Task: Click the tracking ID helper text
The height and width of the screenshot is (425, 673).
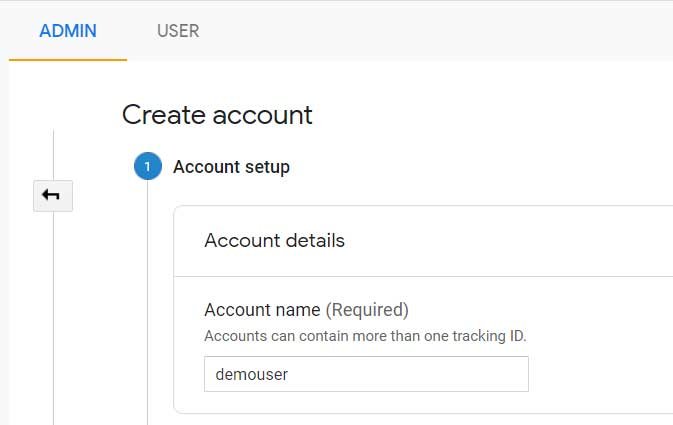Action: (365, 336)
